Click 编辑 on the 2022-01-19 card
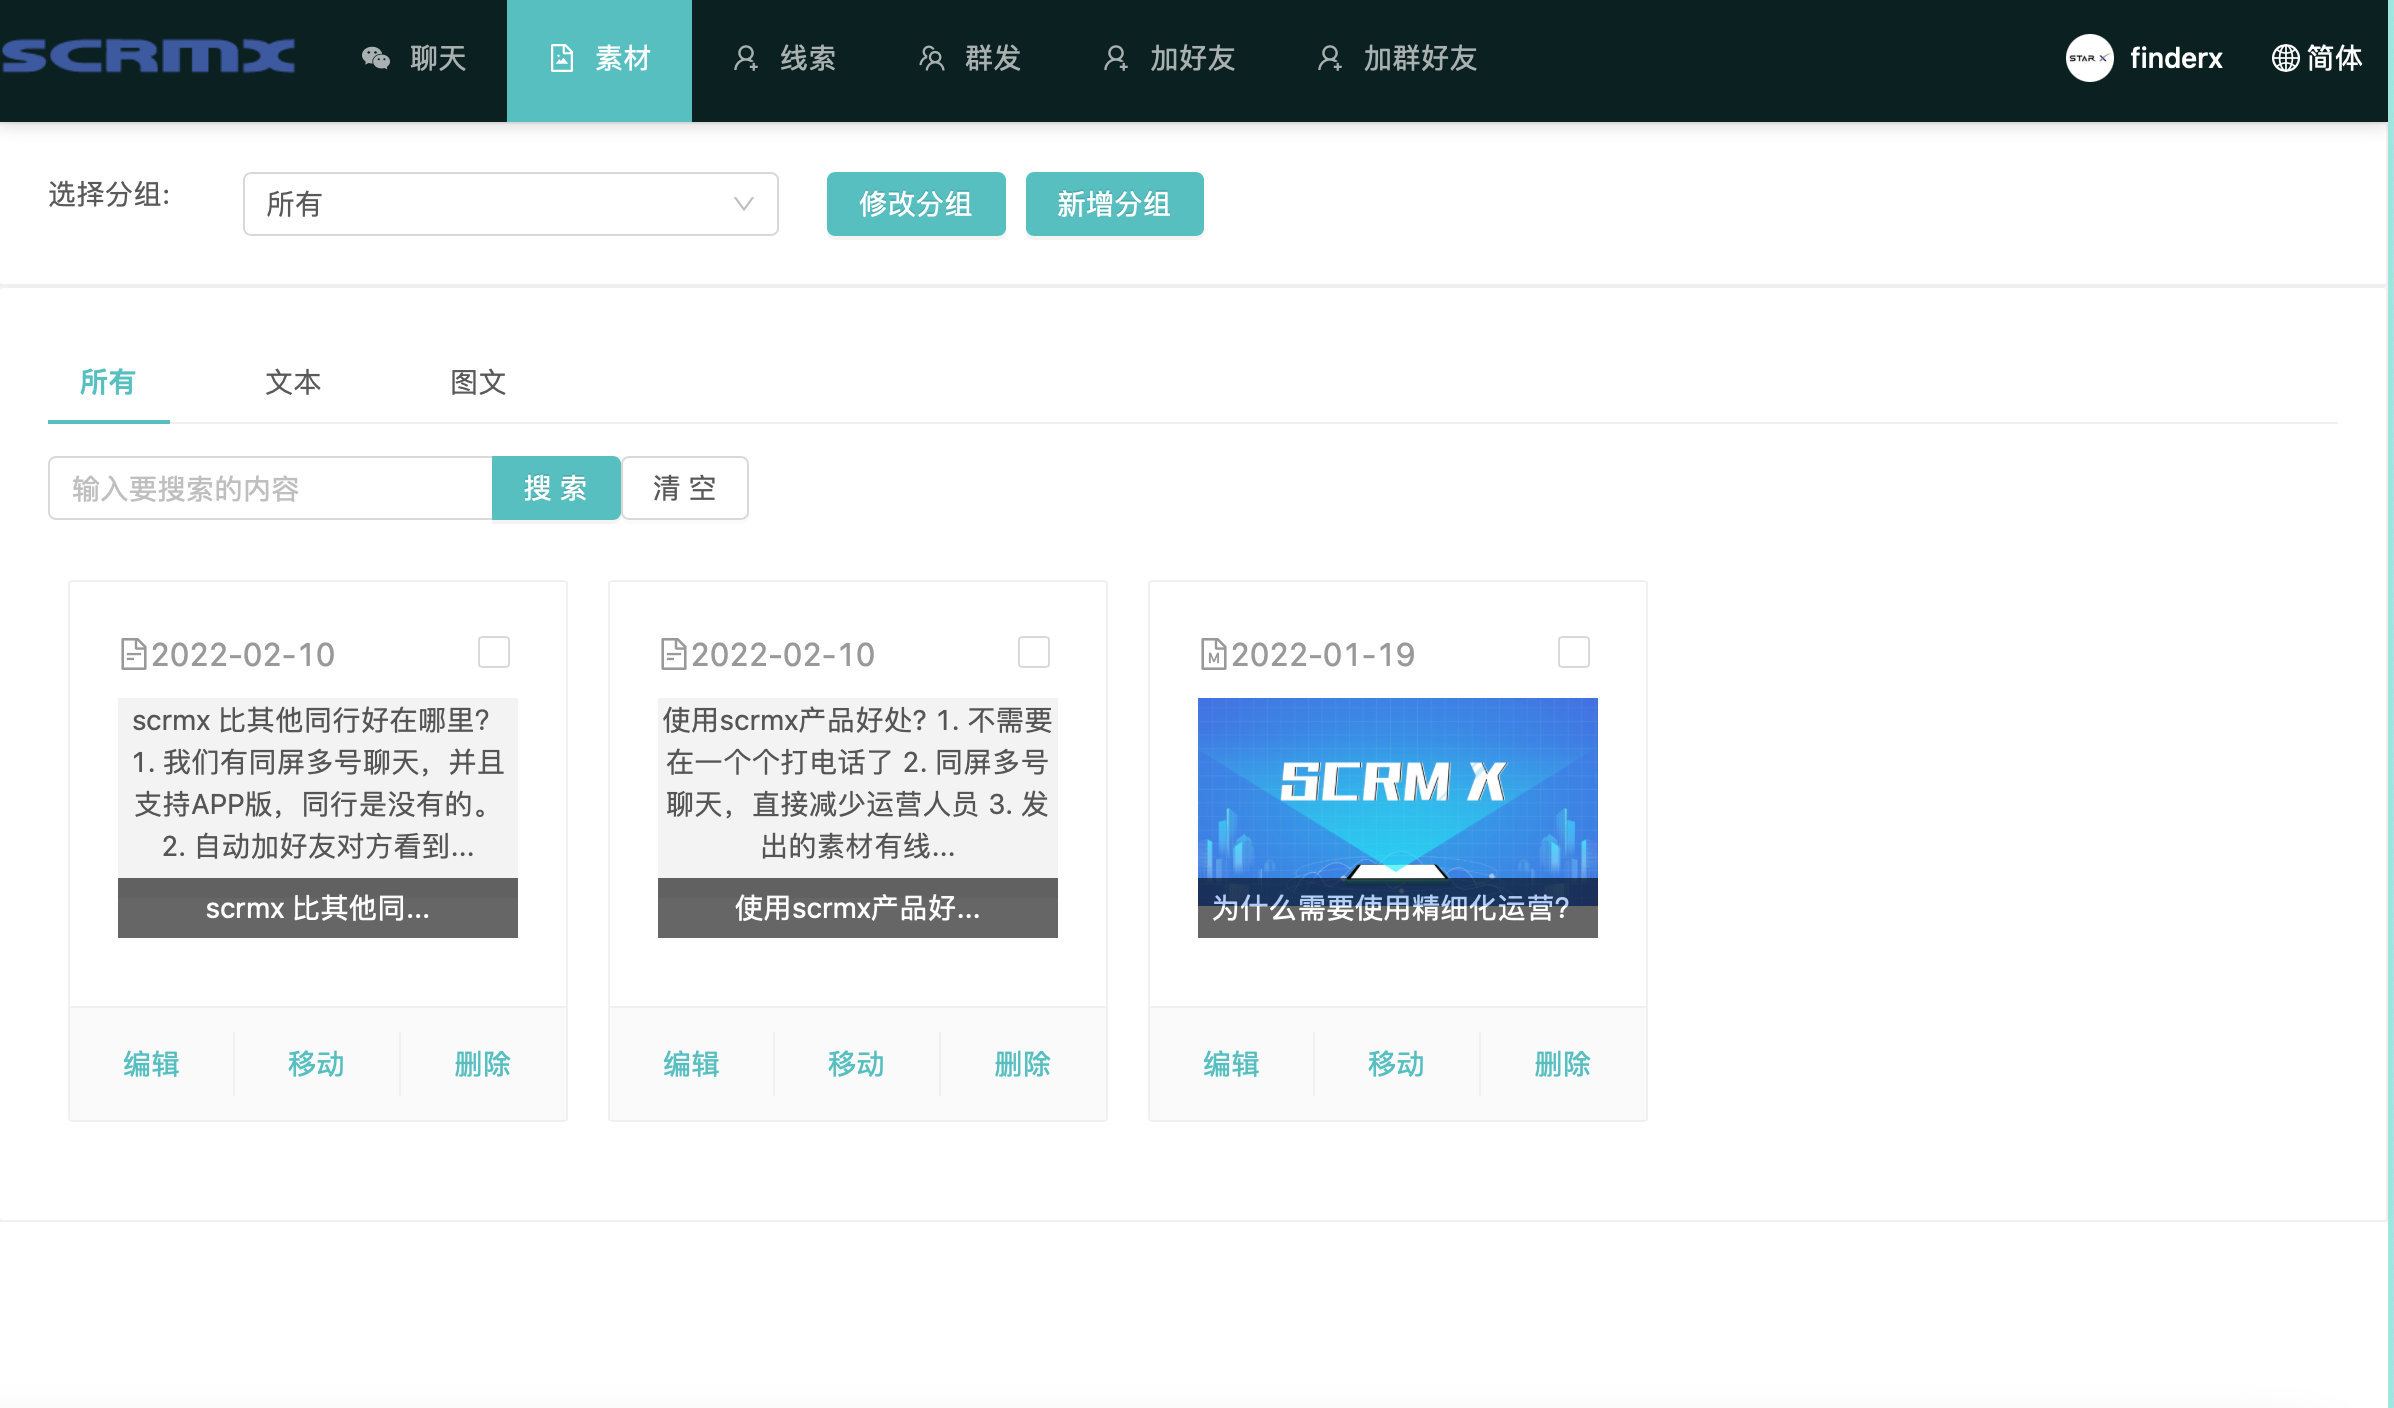2394x1408 pixels. [1231, 1064]
